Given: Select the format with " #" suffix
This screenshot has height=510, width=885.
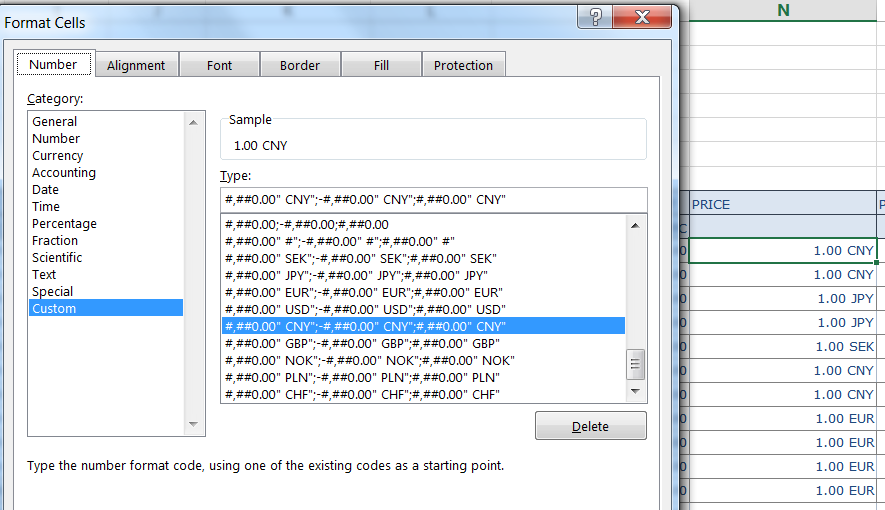Looking at the screenshot, I should [423, 241].
